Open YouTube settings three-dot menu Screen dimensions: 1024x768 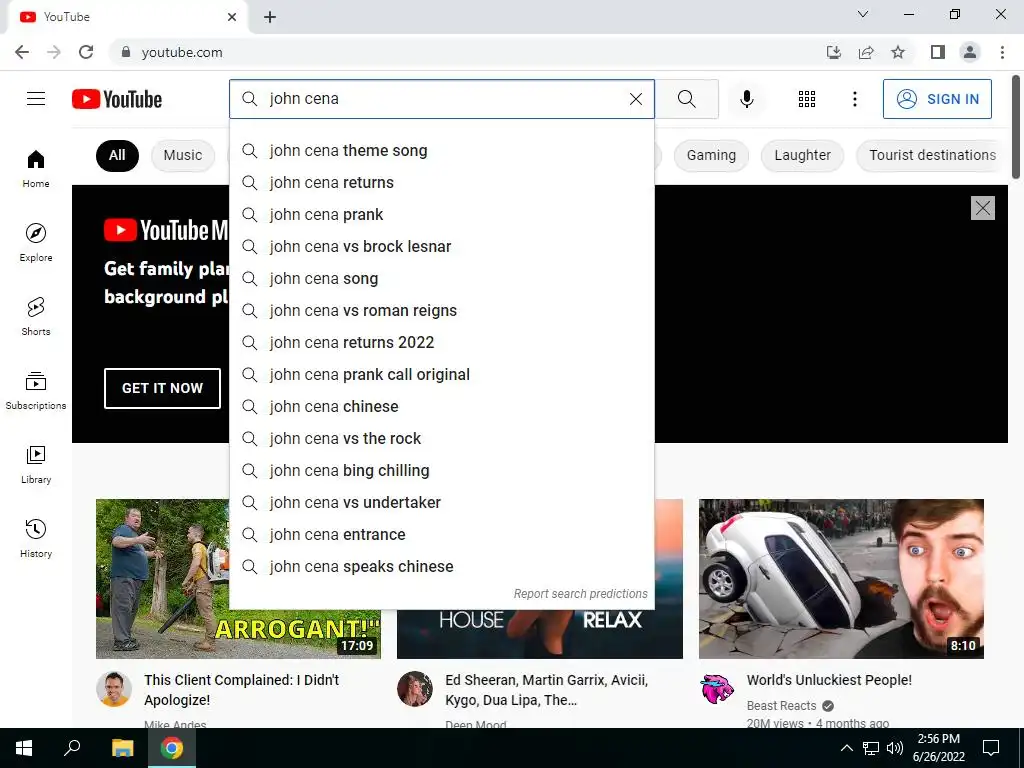pyautogui.click(x=854, y=99)
